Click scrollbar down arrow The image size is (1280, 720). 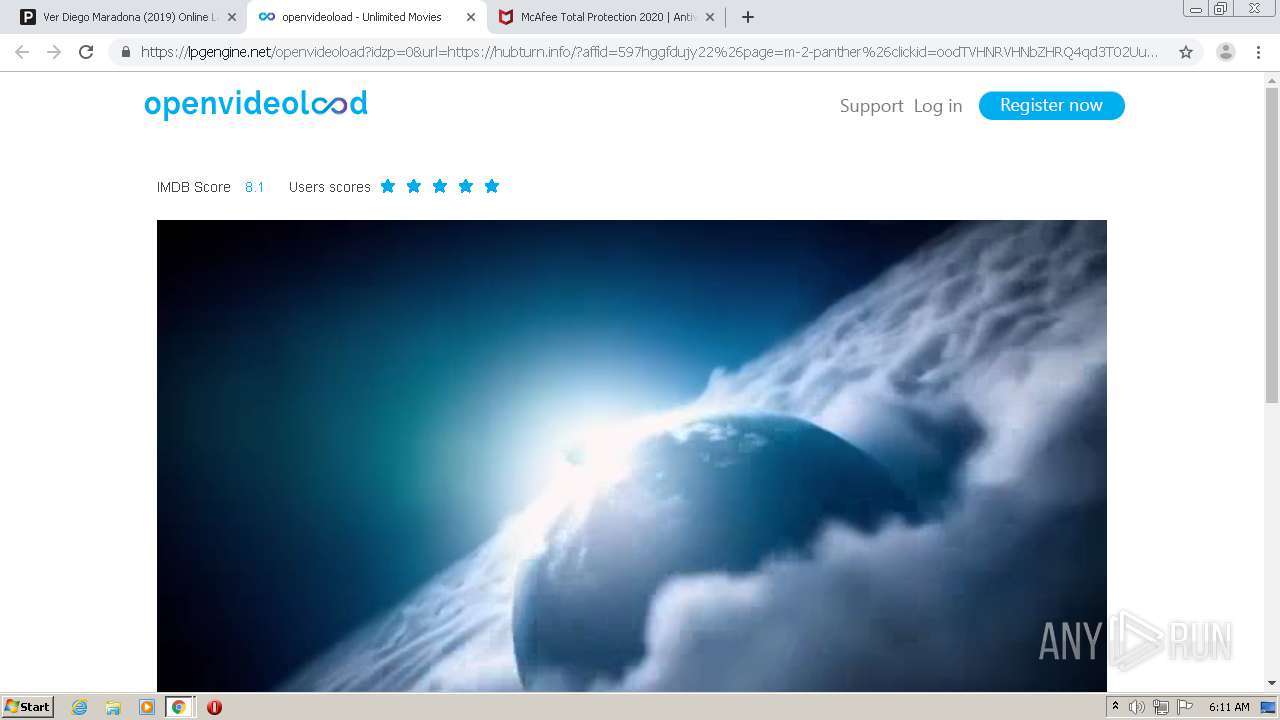tap(1272, 683)
